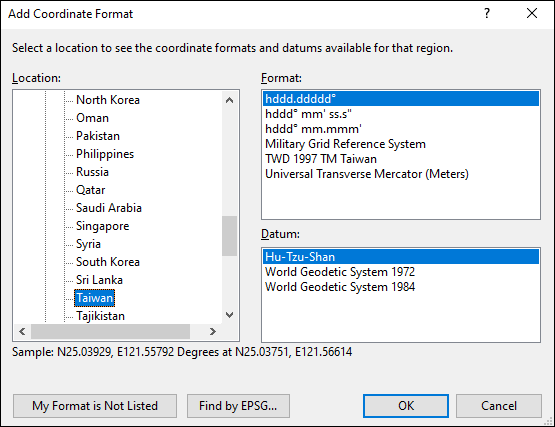The image size is (555, 427).
Task: Click the horizontal scrollbar thumb in Location
Action: click(110, 332)
